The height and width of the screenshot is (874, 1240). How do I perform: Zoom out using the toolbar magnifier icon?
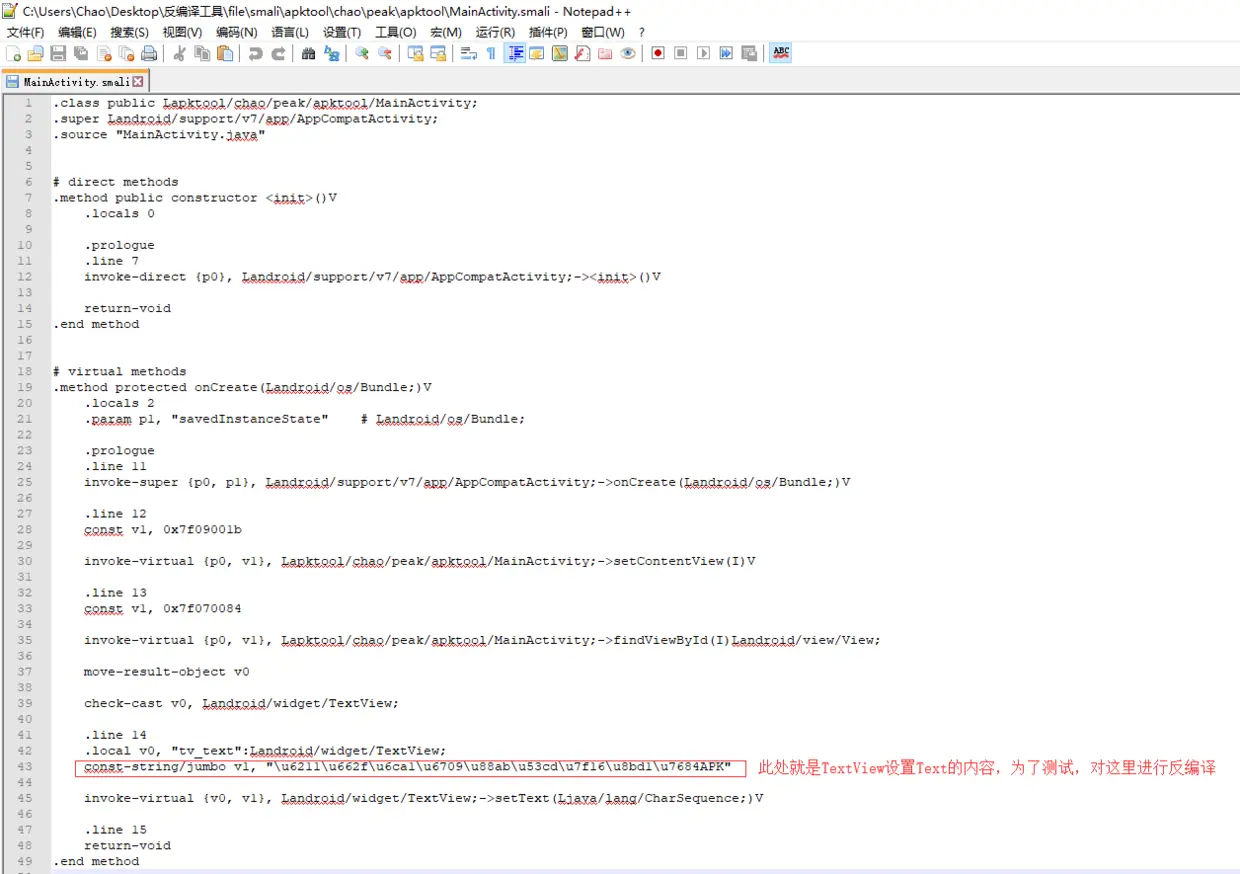(385, 53)
